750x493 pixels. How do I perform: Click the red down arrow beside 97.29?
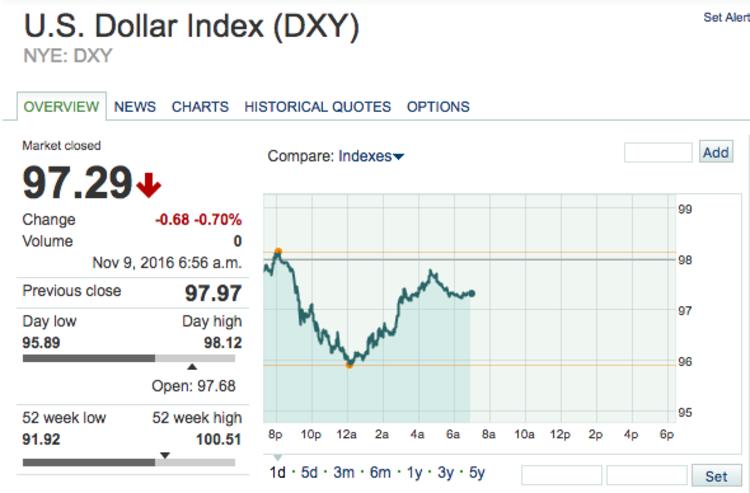click(149, 184)
